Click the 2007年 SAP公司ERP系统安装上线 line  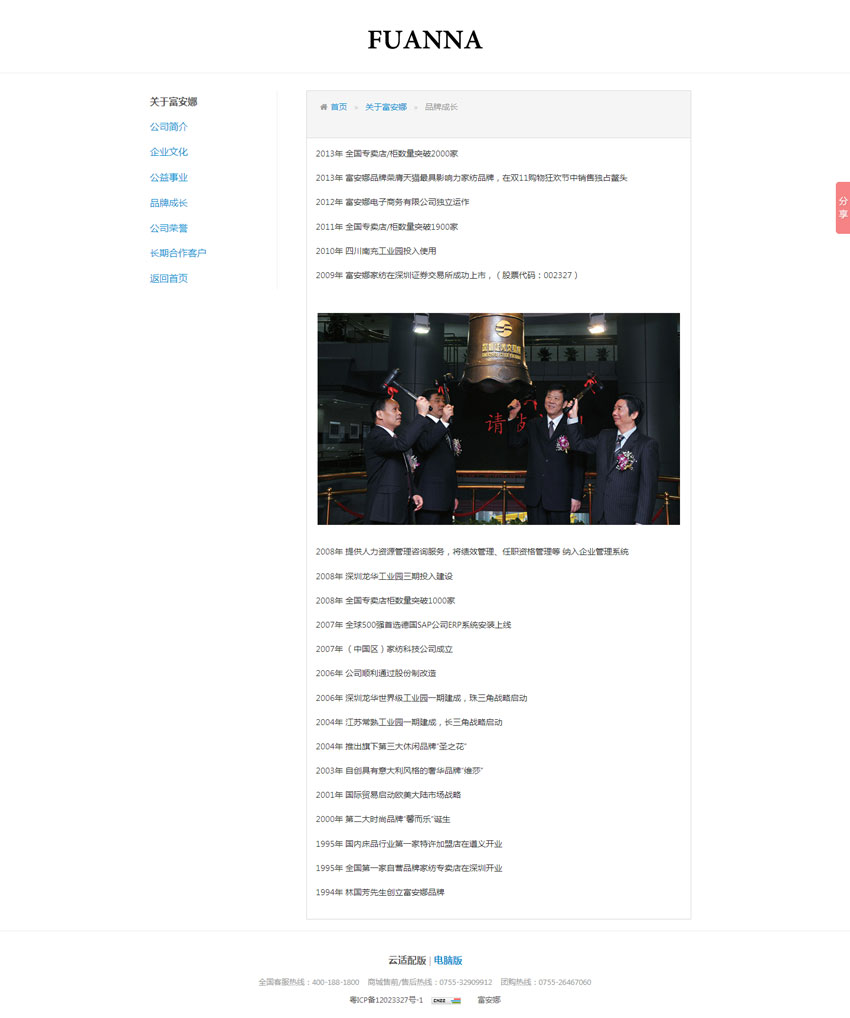[x=414, y=625]
